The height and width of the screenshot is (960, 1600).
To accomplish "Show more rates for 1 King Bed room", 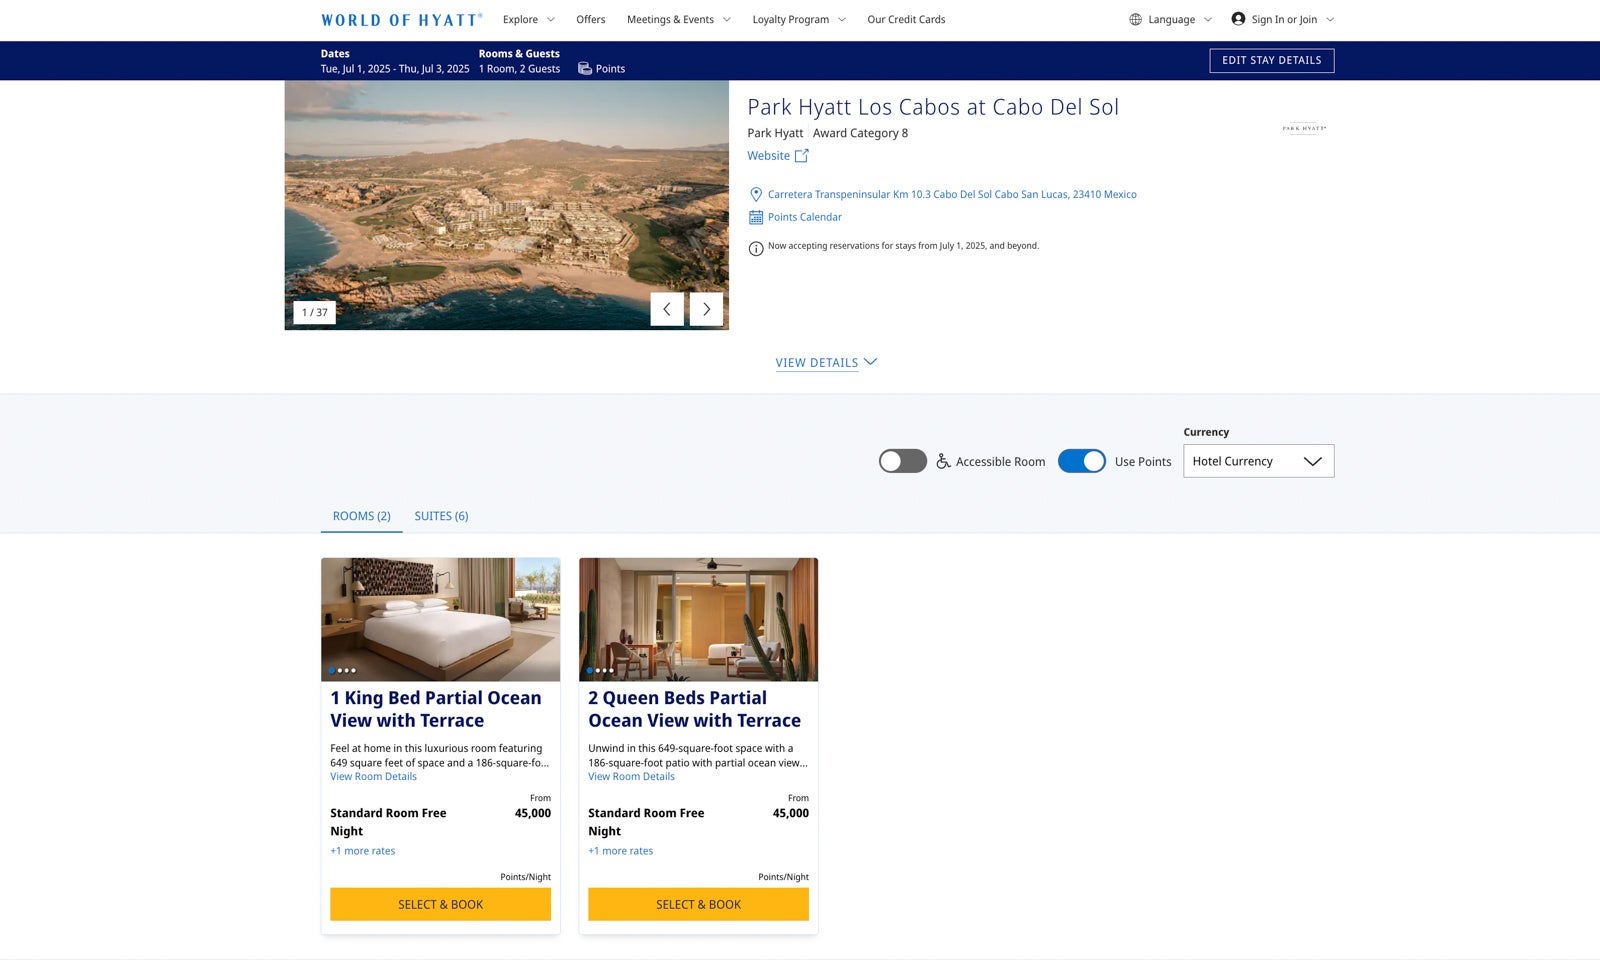I will (x=363, y=851).
